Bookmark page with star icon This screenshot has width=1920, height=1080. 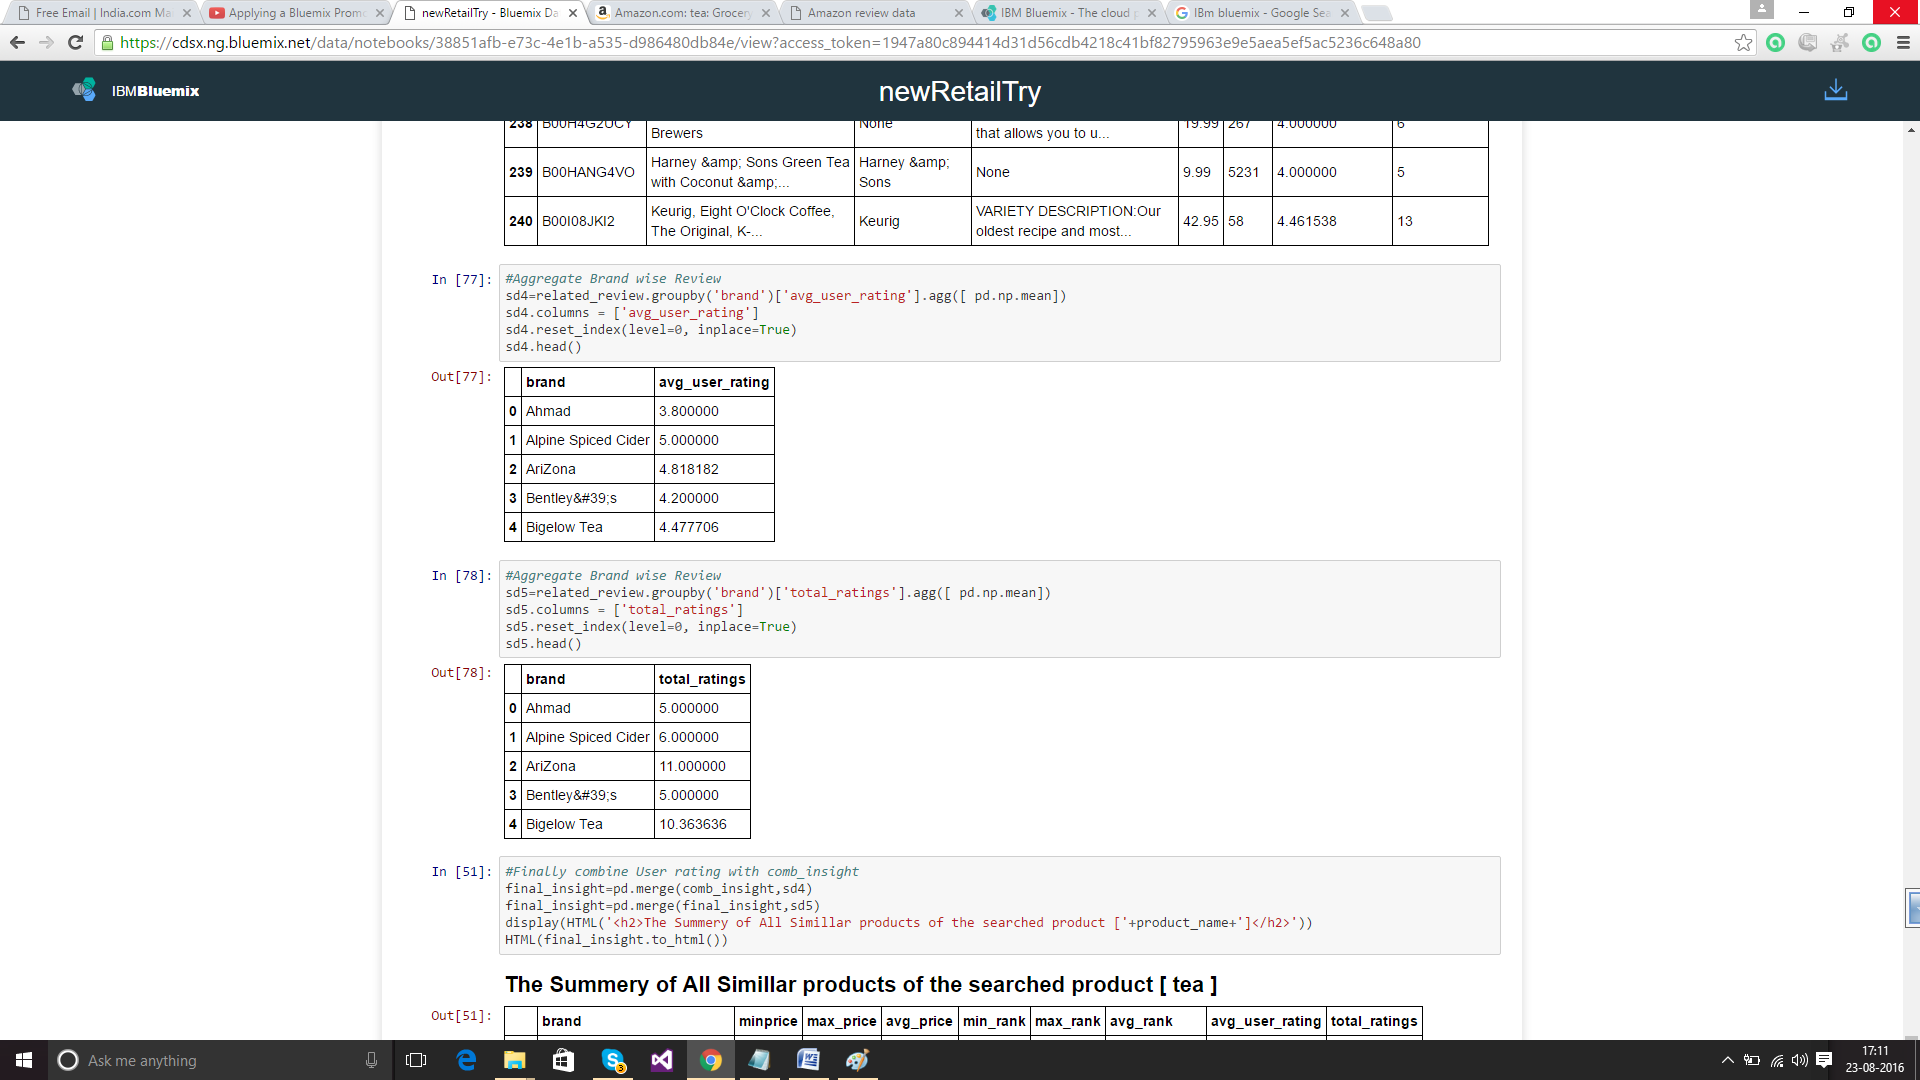coord(1743,43)
